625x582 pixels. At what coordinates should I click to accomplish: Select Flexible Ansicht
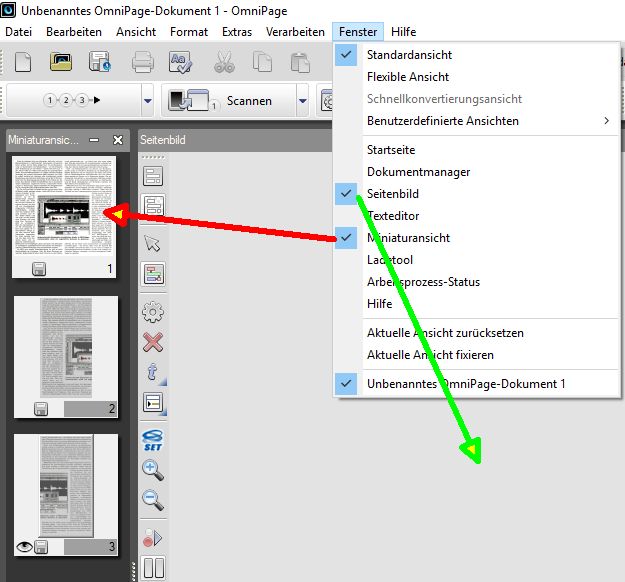477,77
